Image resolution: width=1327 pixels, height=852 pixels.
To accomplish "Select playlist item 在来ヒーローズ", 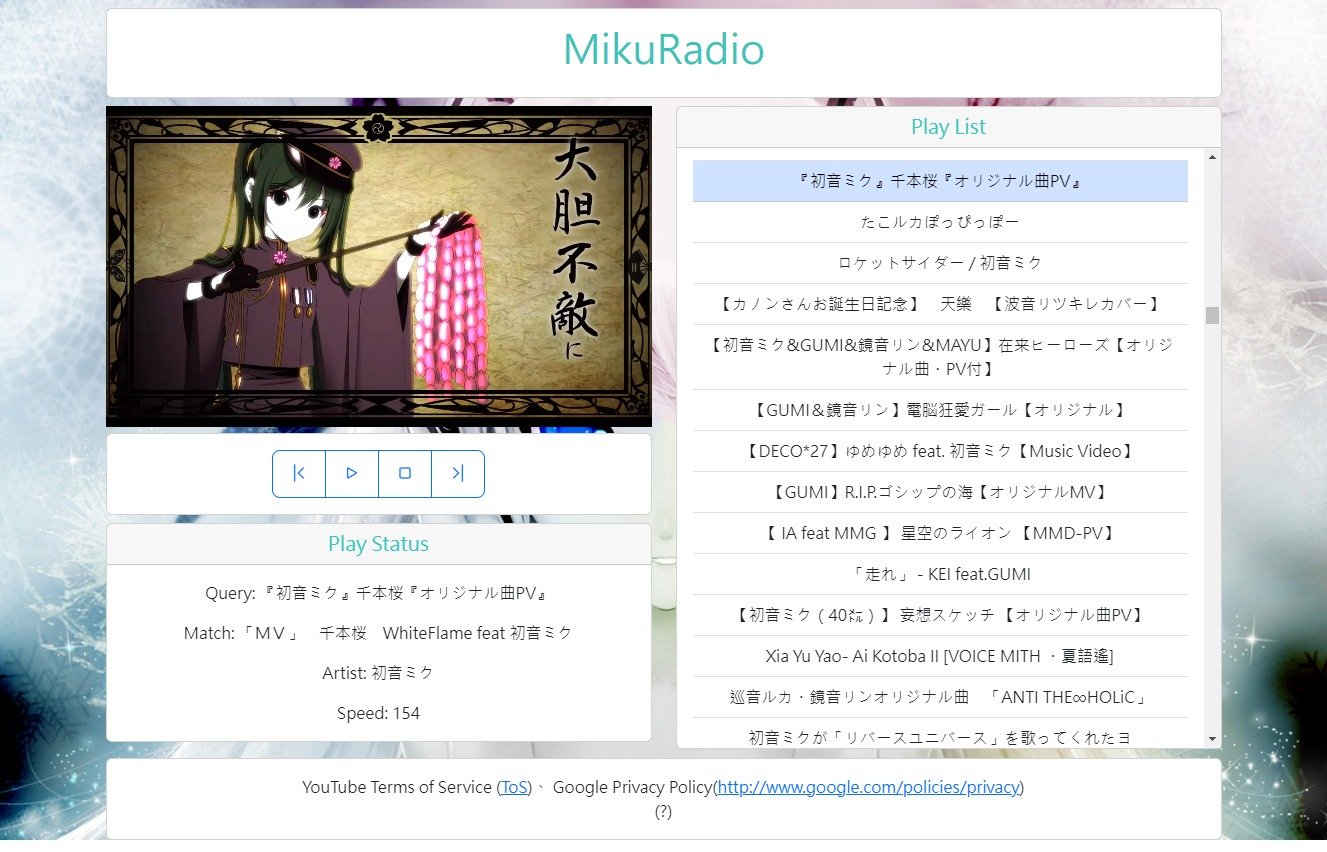I will coord(940,357).
